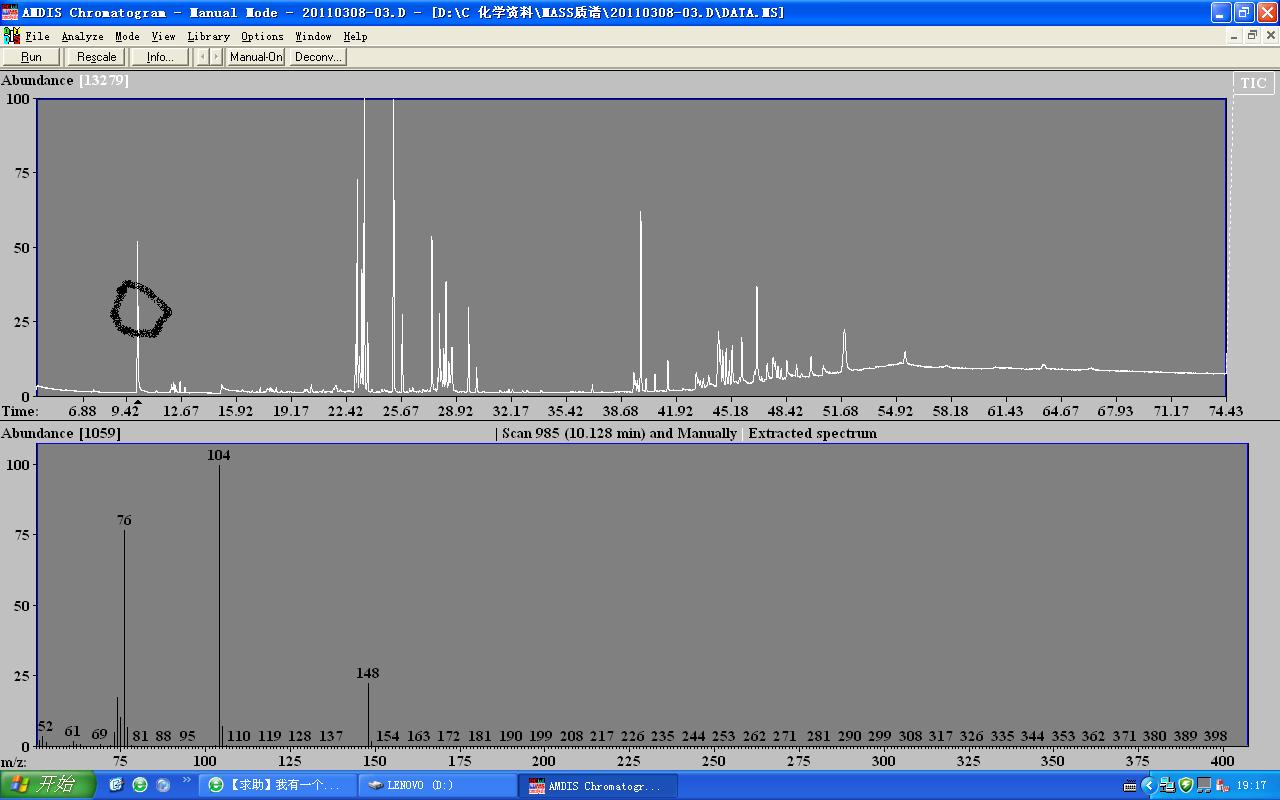This screenshot has width=1280, height=800.
Task: Click the 9.42 time axis label
Action: pyautogui.click(x=126, y=411)
